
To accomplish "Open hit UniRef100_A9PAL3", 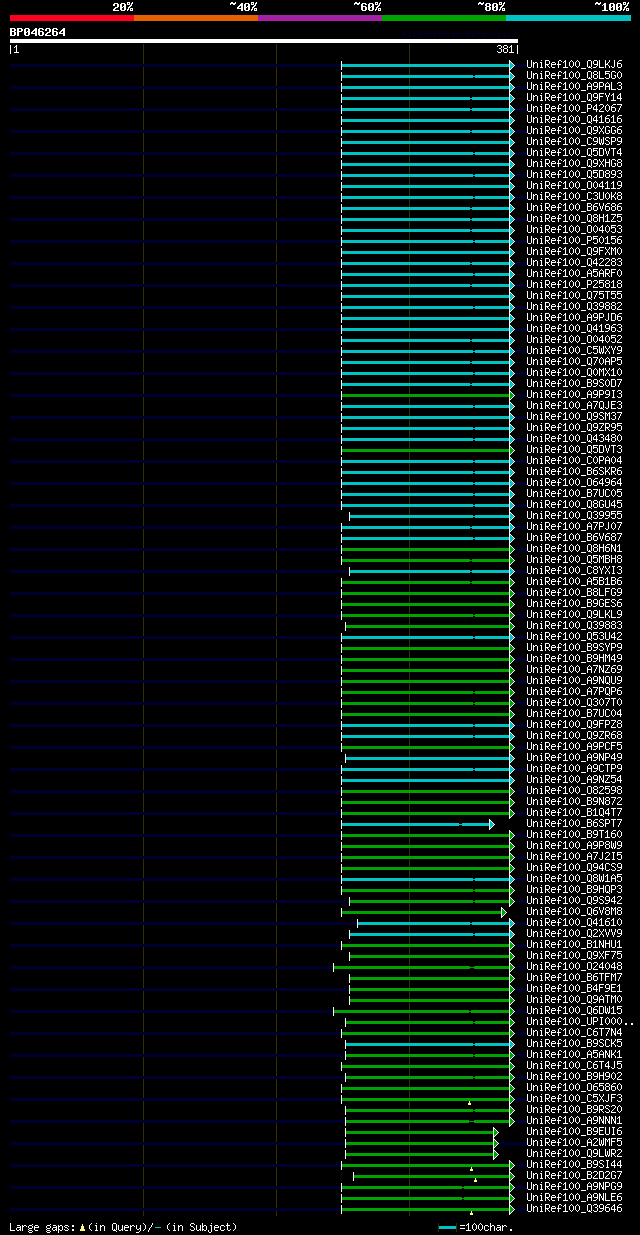I will coord(576,86).
